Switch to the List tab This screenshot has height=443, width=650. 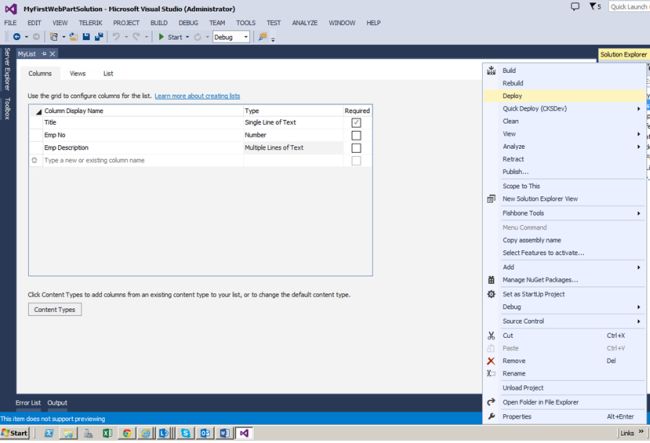coord(108,73)
